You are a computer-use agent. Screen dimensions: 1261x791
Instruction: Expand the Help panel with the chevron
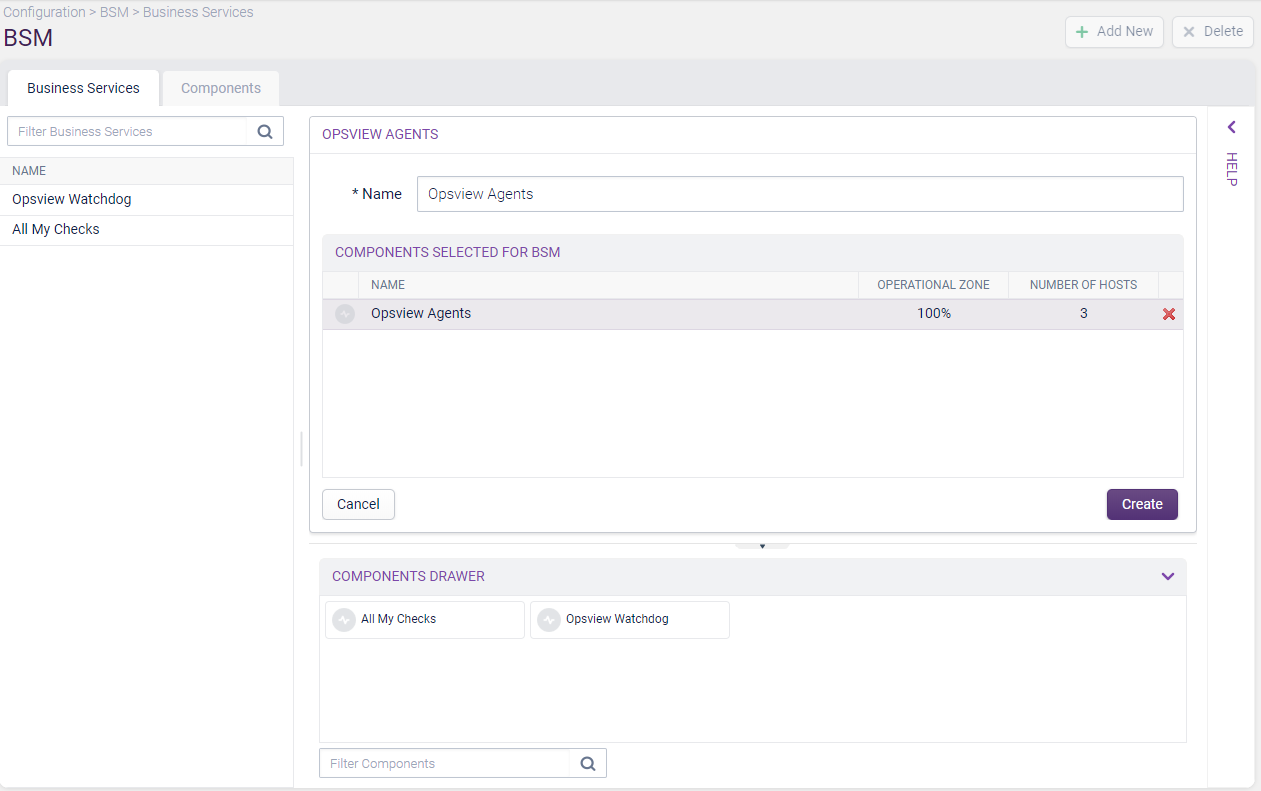[1232, 127]
